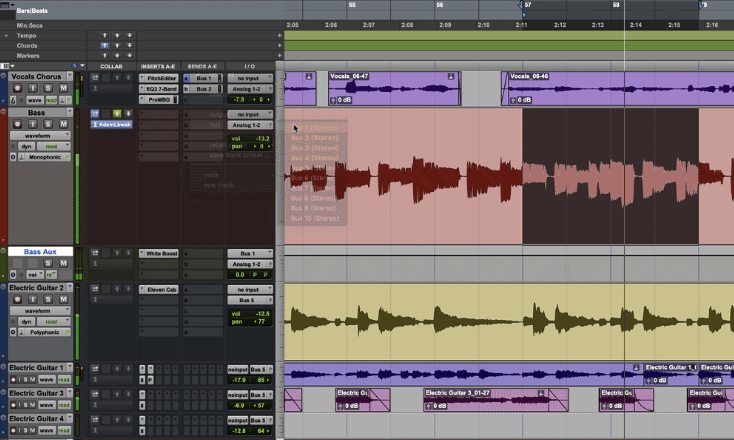Mute the Electric Guitar 2 track

tap(63, 299)
